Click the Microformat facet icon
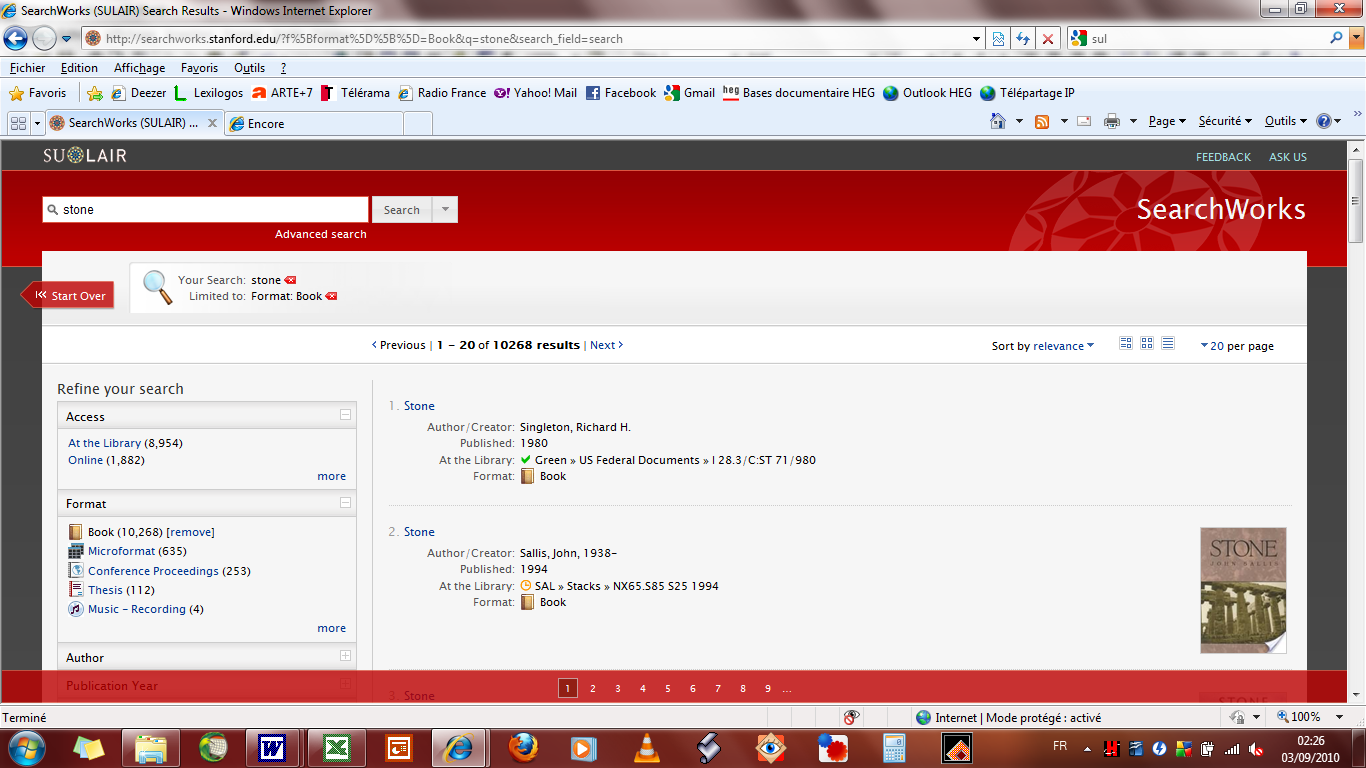The width and height of the screenshot is (1366, 768). coord(76,551)
